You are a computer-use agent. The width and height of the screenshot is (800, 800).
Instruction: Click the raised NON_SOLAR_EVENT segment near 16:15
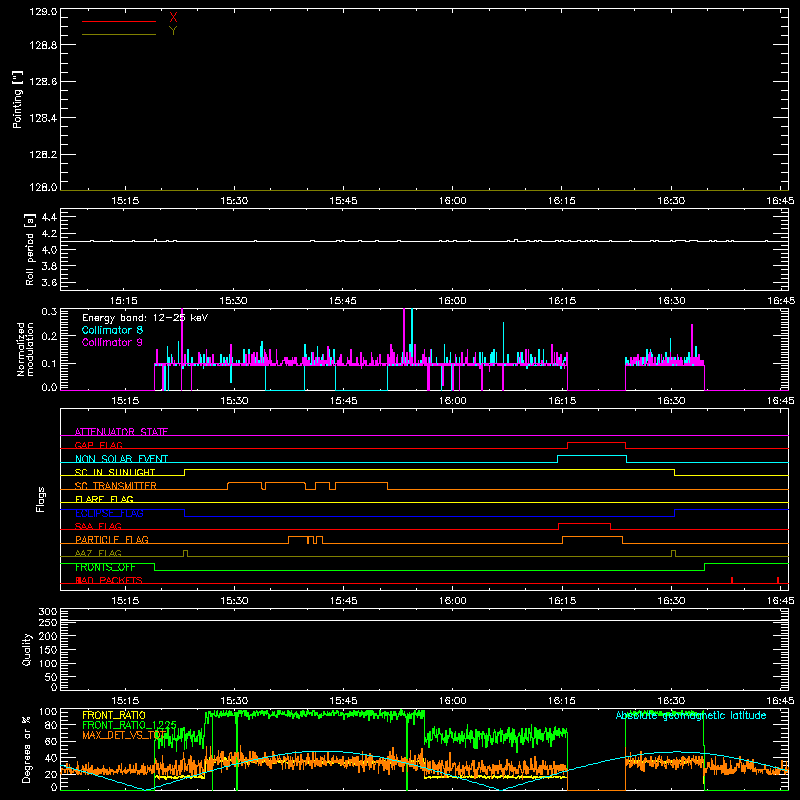[x=592, y=456]
